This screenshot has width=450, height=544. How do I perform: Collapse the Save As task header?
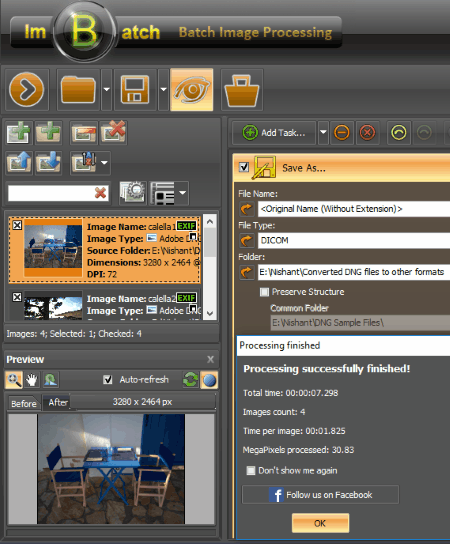(342, 168)
